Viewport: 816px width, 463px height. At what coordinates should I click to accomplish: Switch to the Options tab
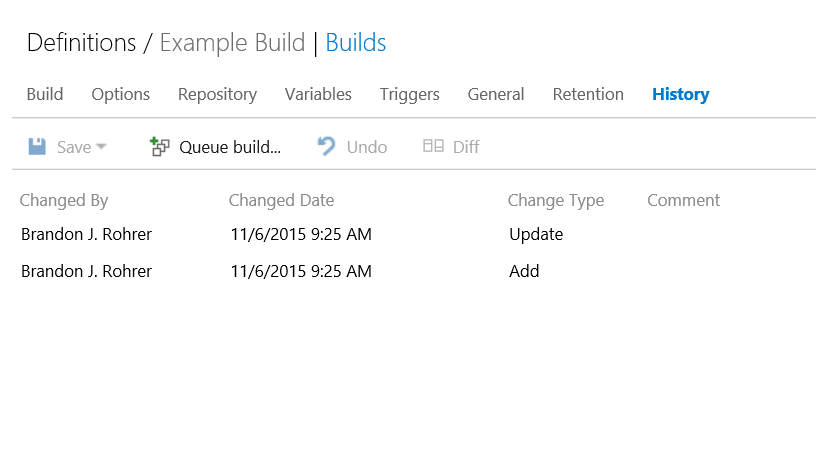[121, 94]
